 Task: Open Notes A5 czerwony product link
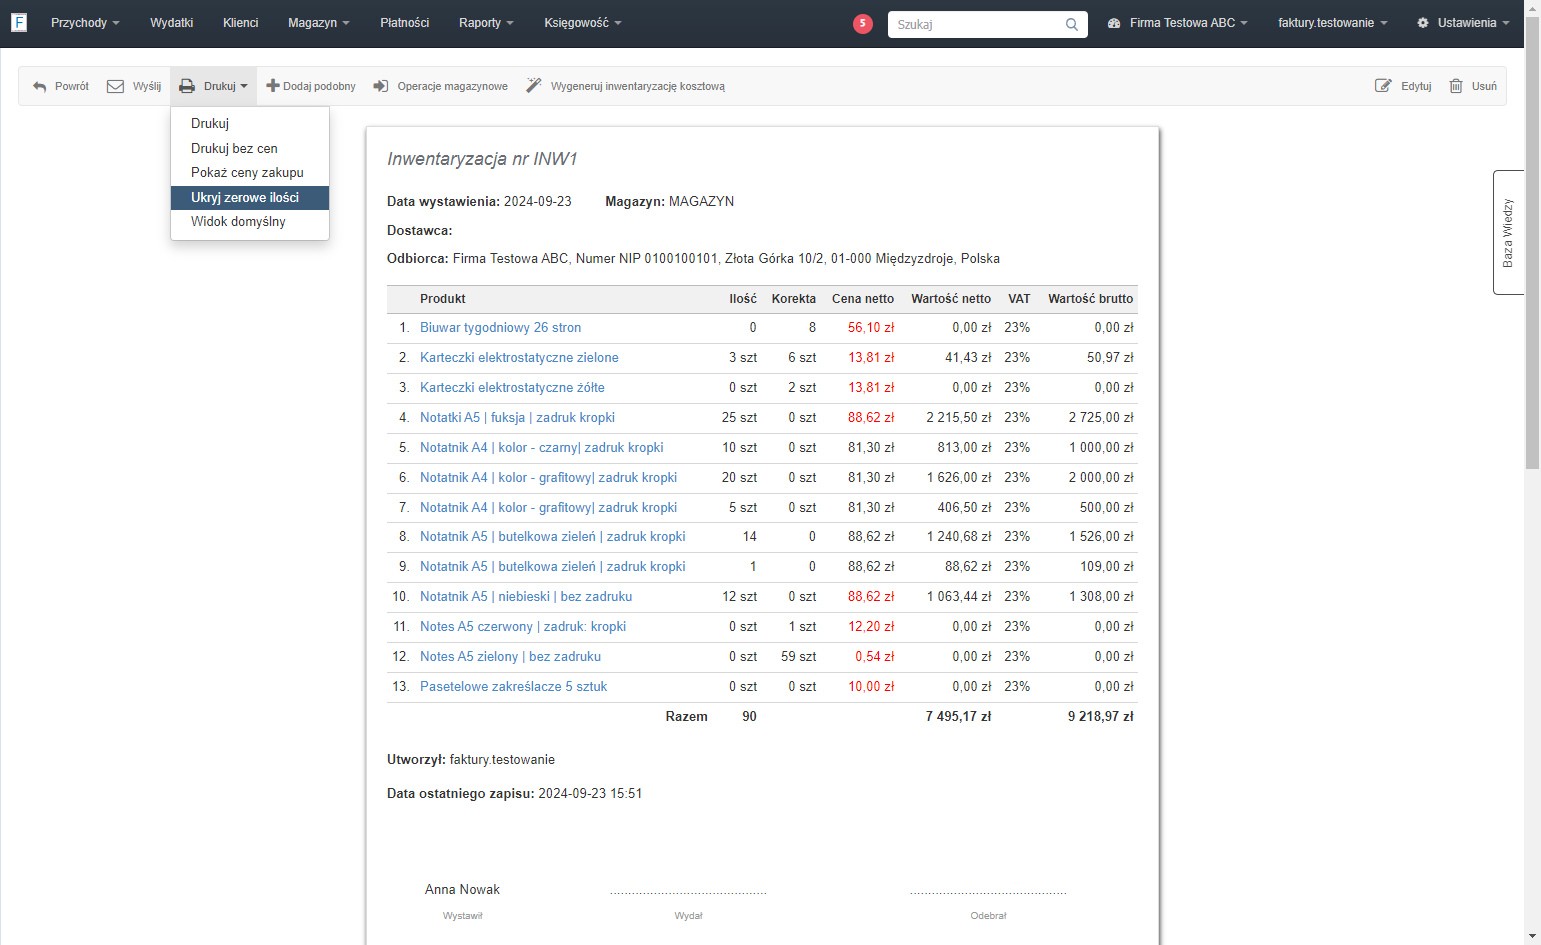click(523, 627)
